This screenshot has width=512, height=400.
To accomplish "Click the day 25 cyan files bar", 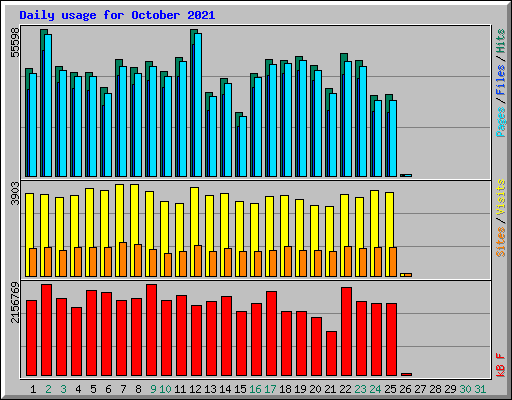I will (393, 138).
